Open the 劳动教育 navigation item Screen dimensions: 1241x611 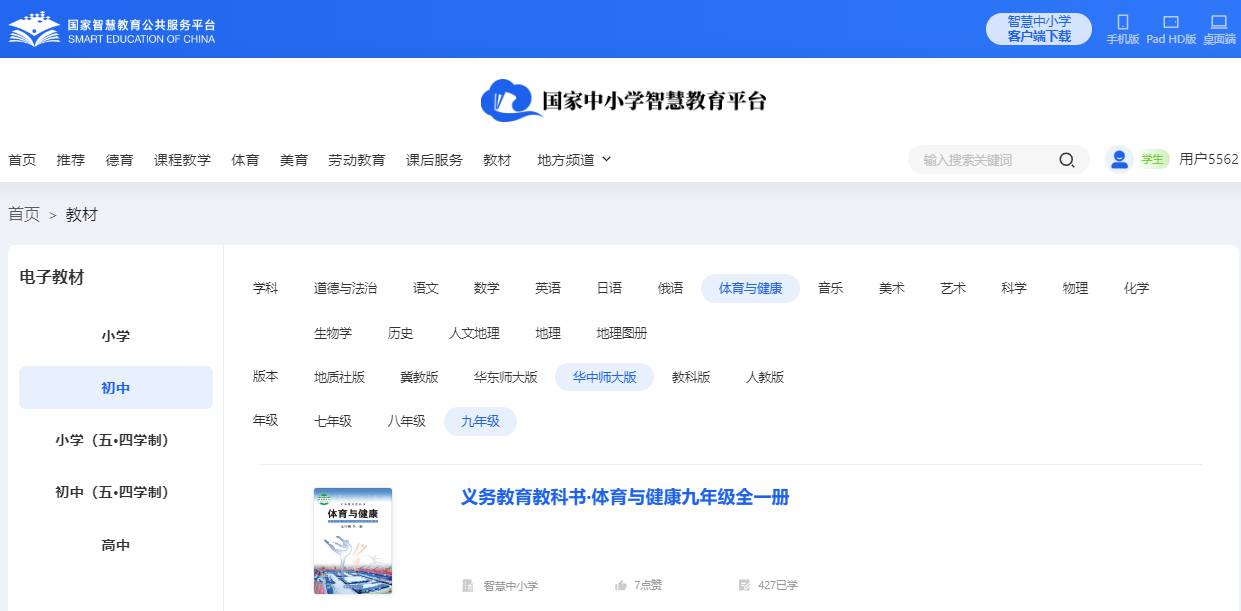[357, 160]
